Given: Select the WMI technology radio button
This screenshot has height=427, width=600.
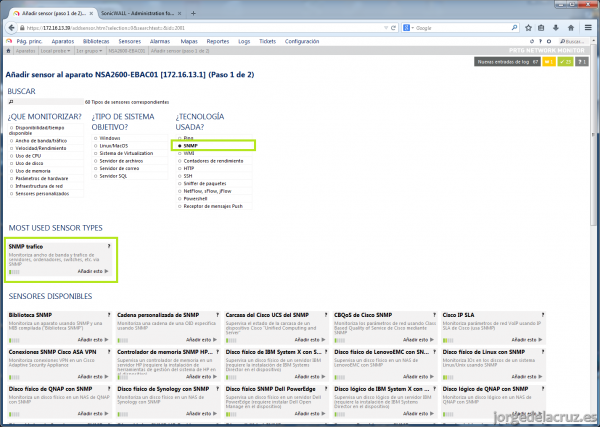Looking at the screenshot, I should coord(179,153).
